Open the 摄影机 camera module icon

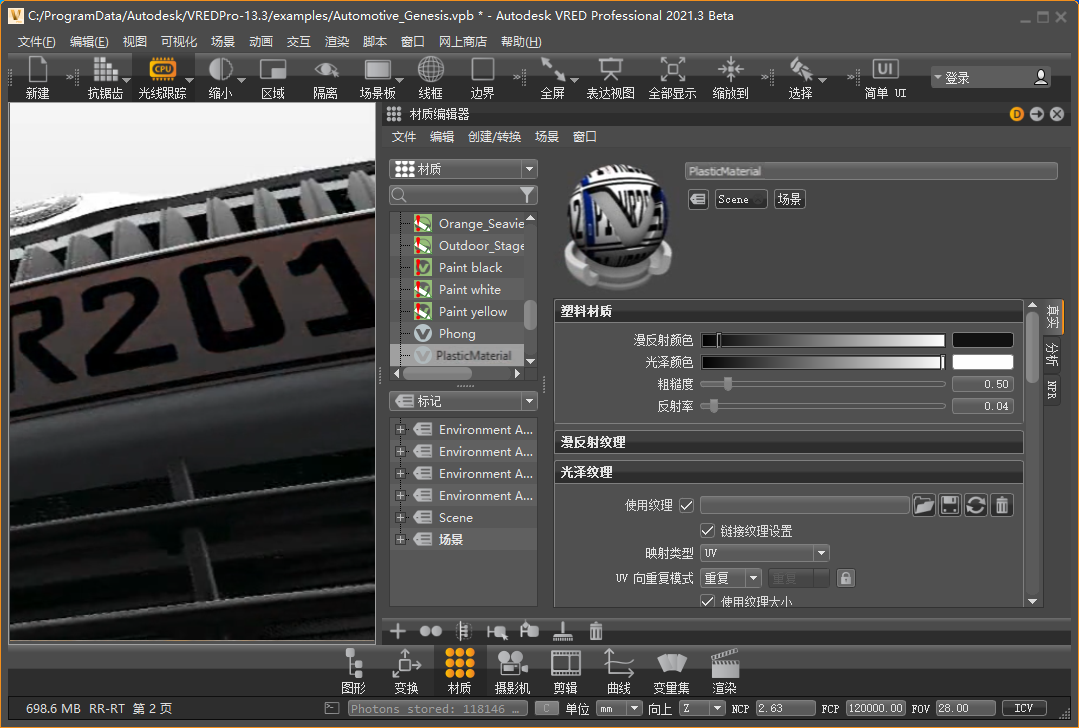pos(512,663)
